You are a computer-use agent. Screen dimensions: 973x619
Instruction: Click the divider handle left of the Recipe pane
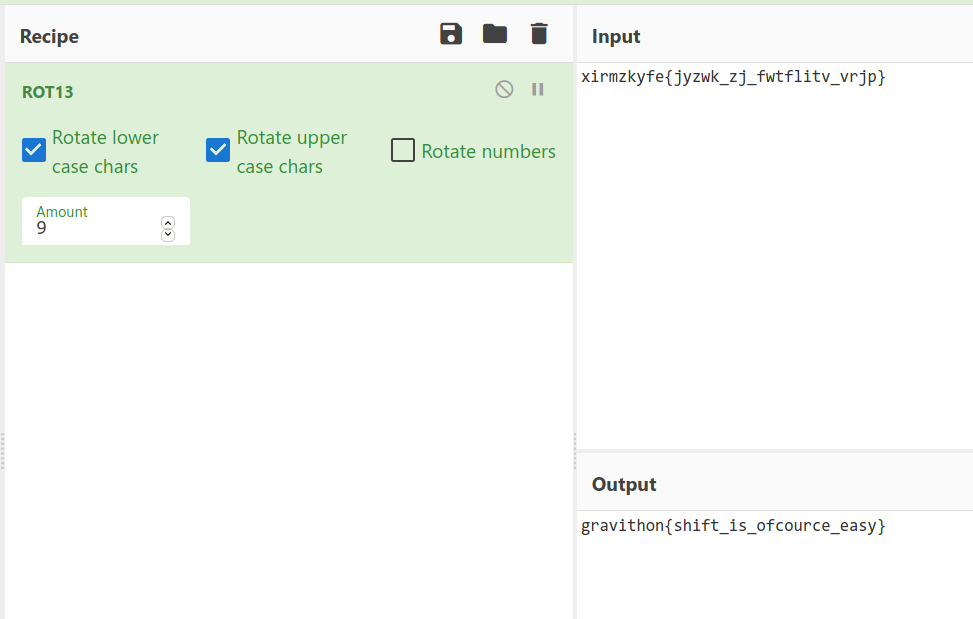[2, 451]
